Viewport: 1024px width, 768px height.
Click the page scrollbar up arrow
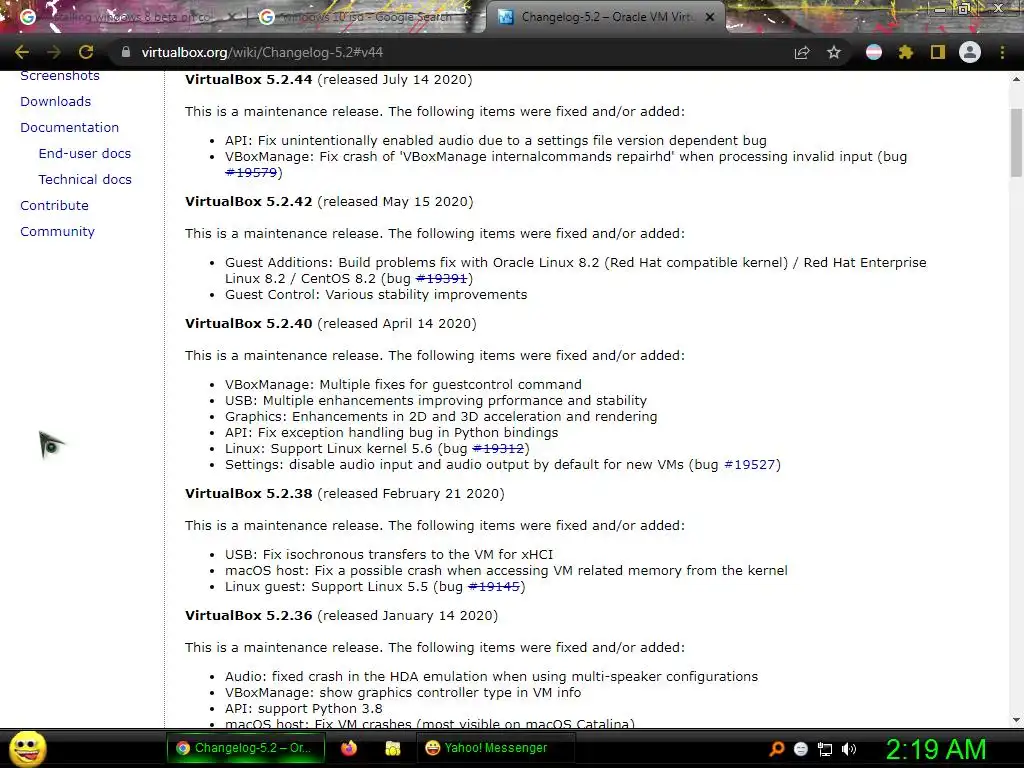pyautogui.click(x=1016, y=79)
